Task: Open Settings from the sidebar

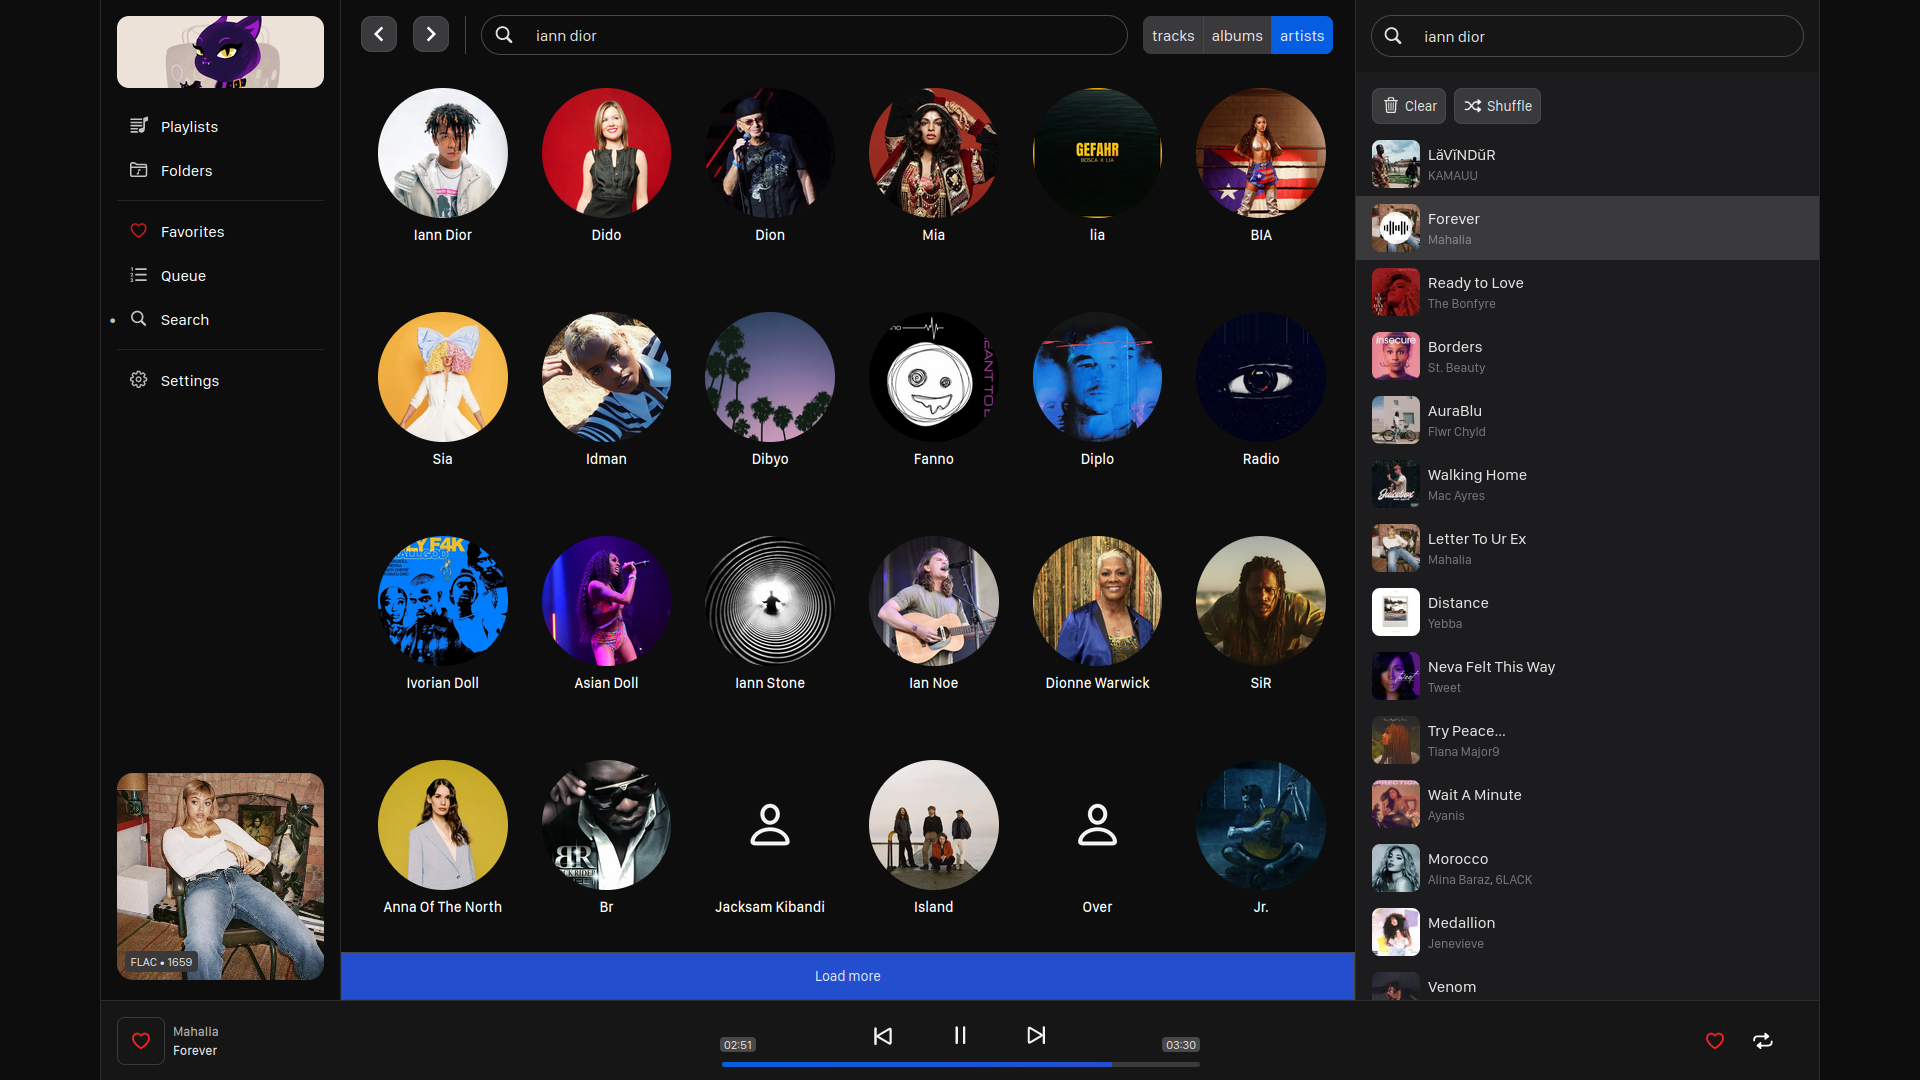Action: pos(189,381)
